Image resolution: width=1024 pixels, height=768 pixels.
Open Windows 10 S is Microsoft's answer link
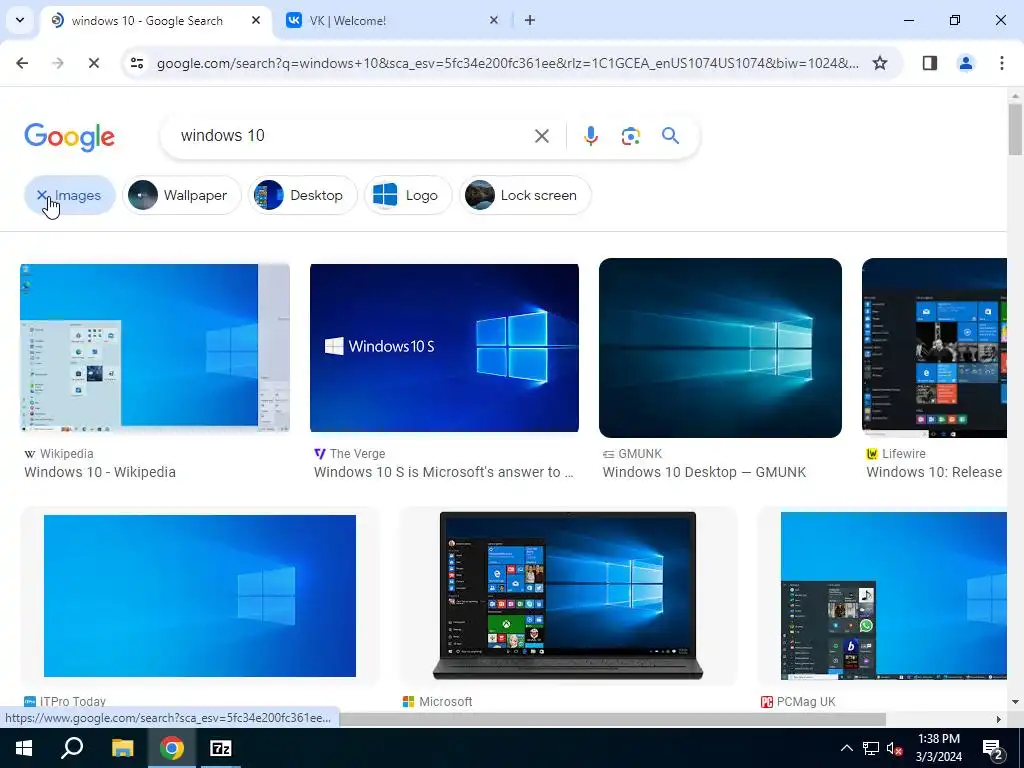point(443,472)
